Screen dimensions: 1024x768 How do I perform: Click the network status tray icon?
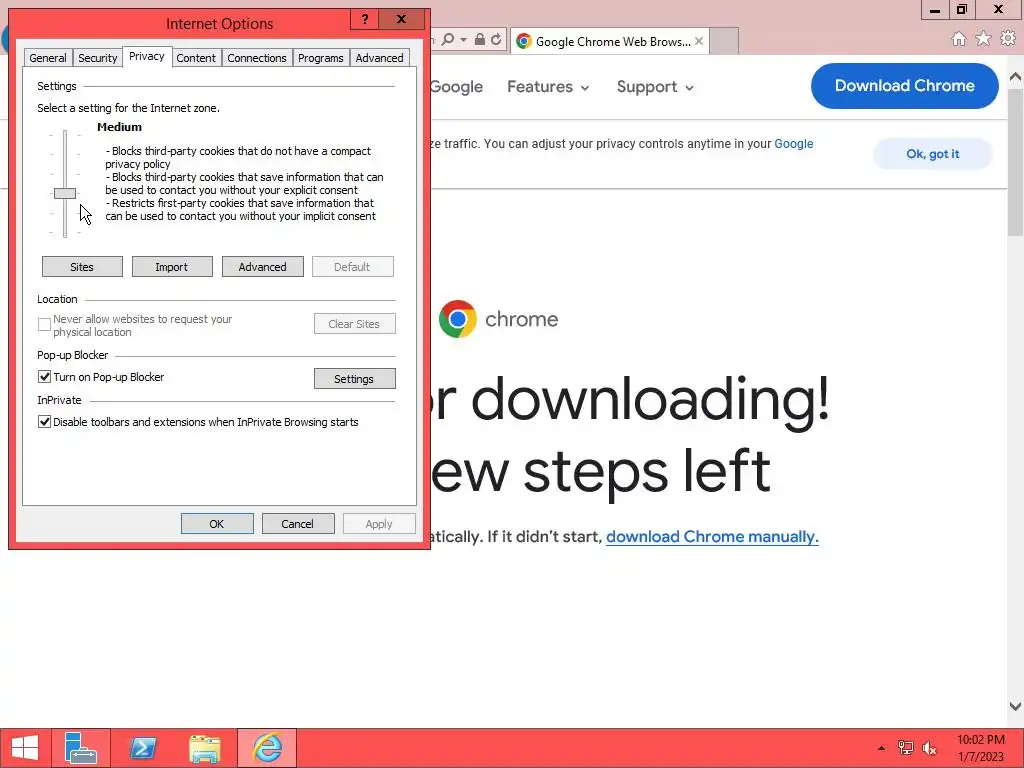(905, 748)
